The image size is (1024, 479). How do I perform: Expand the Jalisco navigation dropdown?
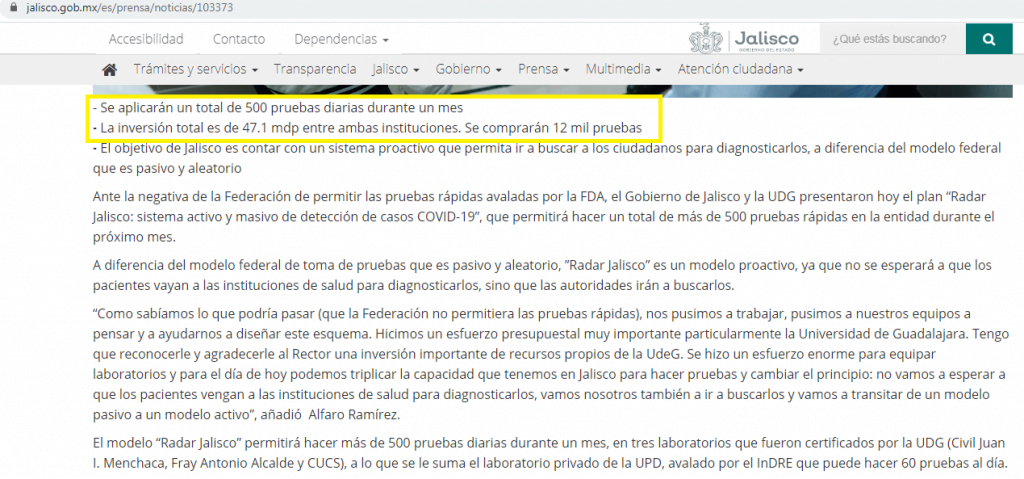pos(396,69)
